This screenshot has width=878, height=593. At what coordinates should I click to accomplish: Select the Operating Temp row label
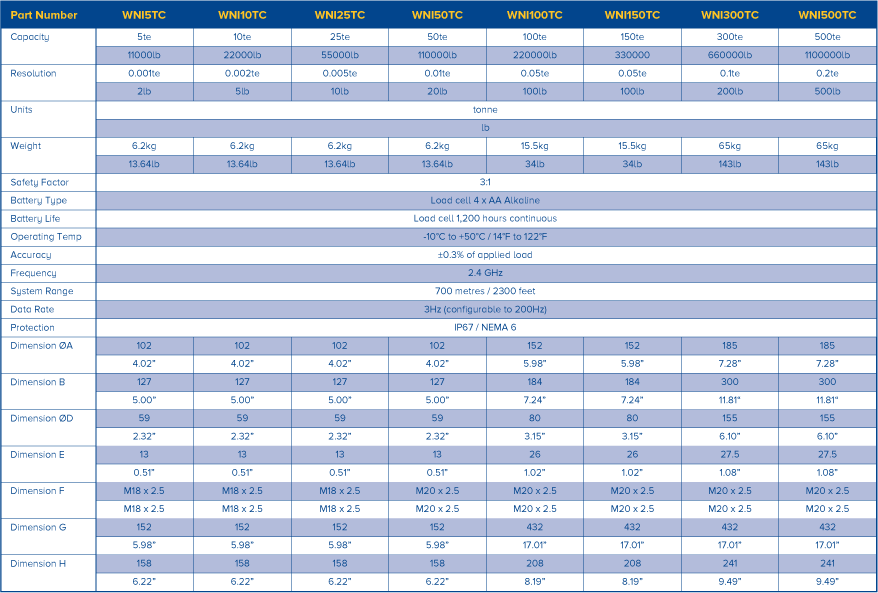[x=45, y=237]
